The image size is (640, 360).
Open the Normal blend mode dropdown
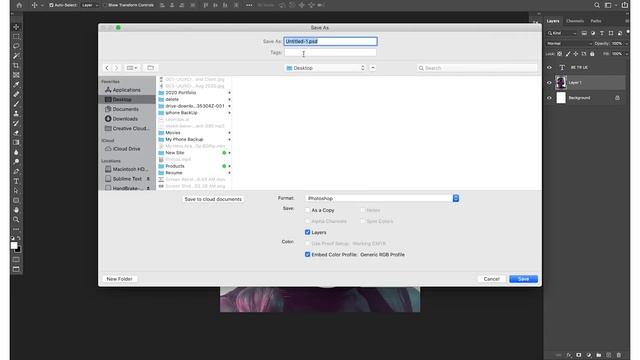[x=569, y=43]
